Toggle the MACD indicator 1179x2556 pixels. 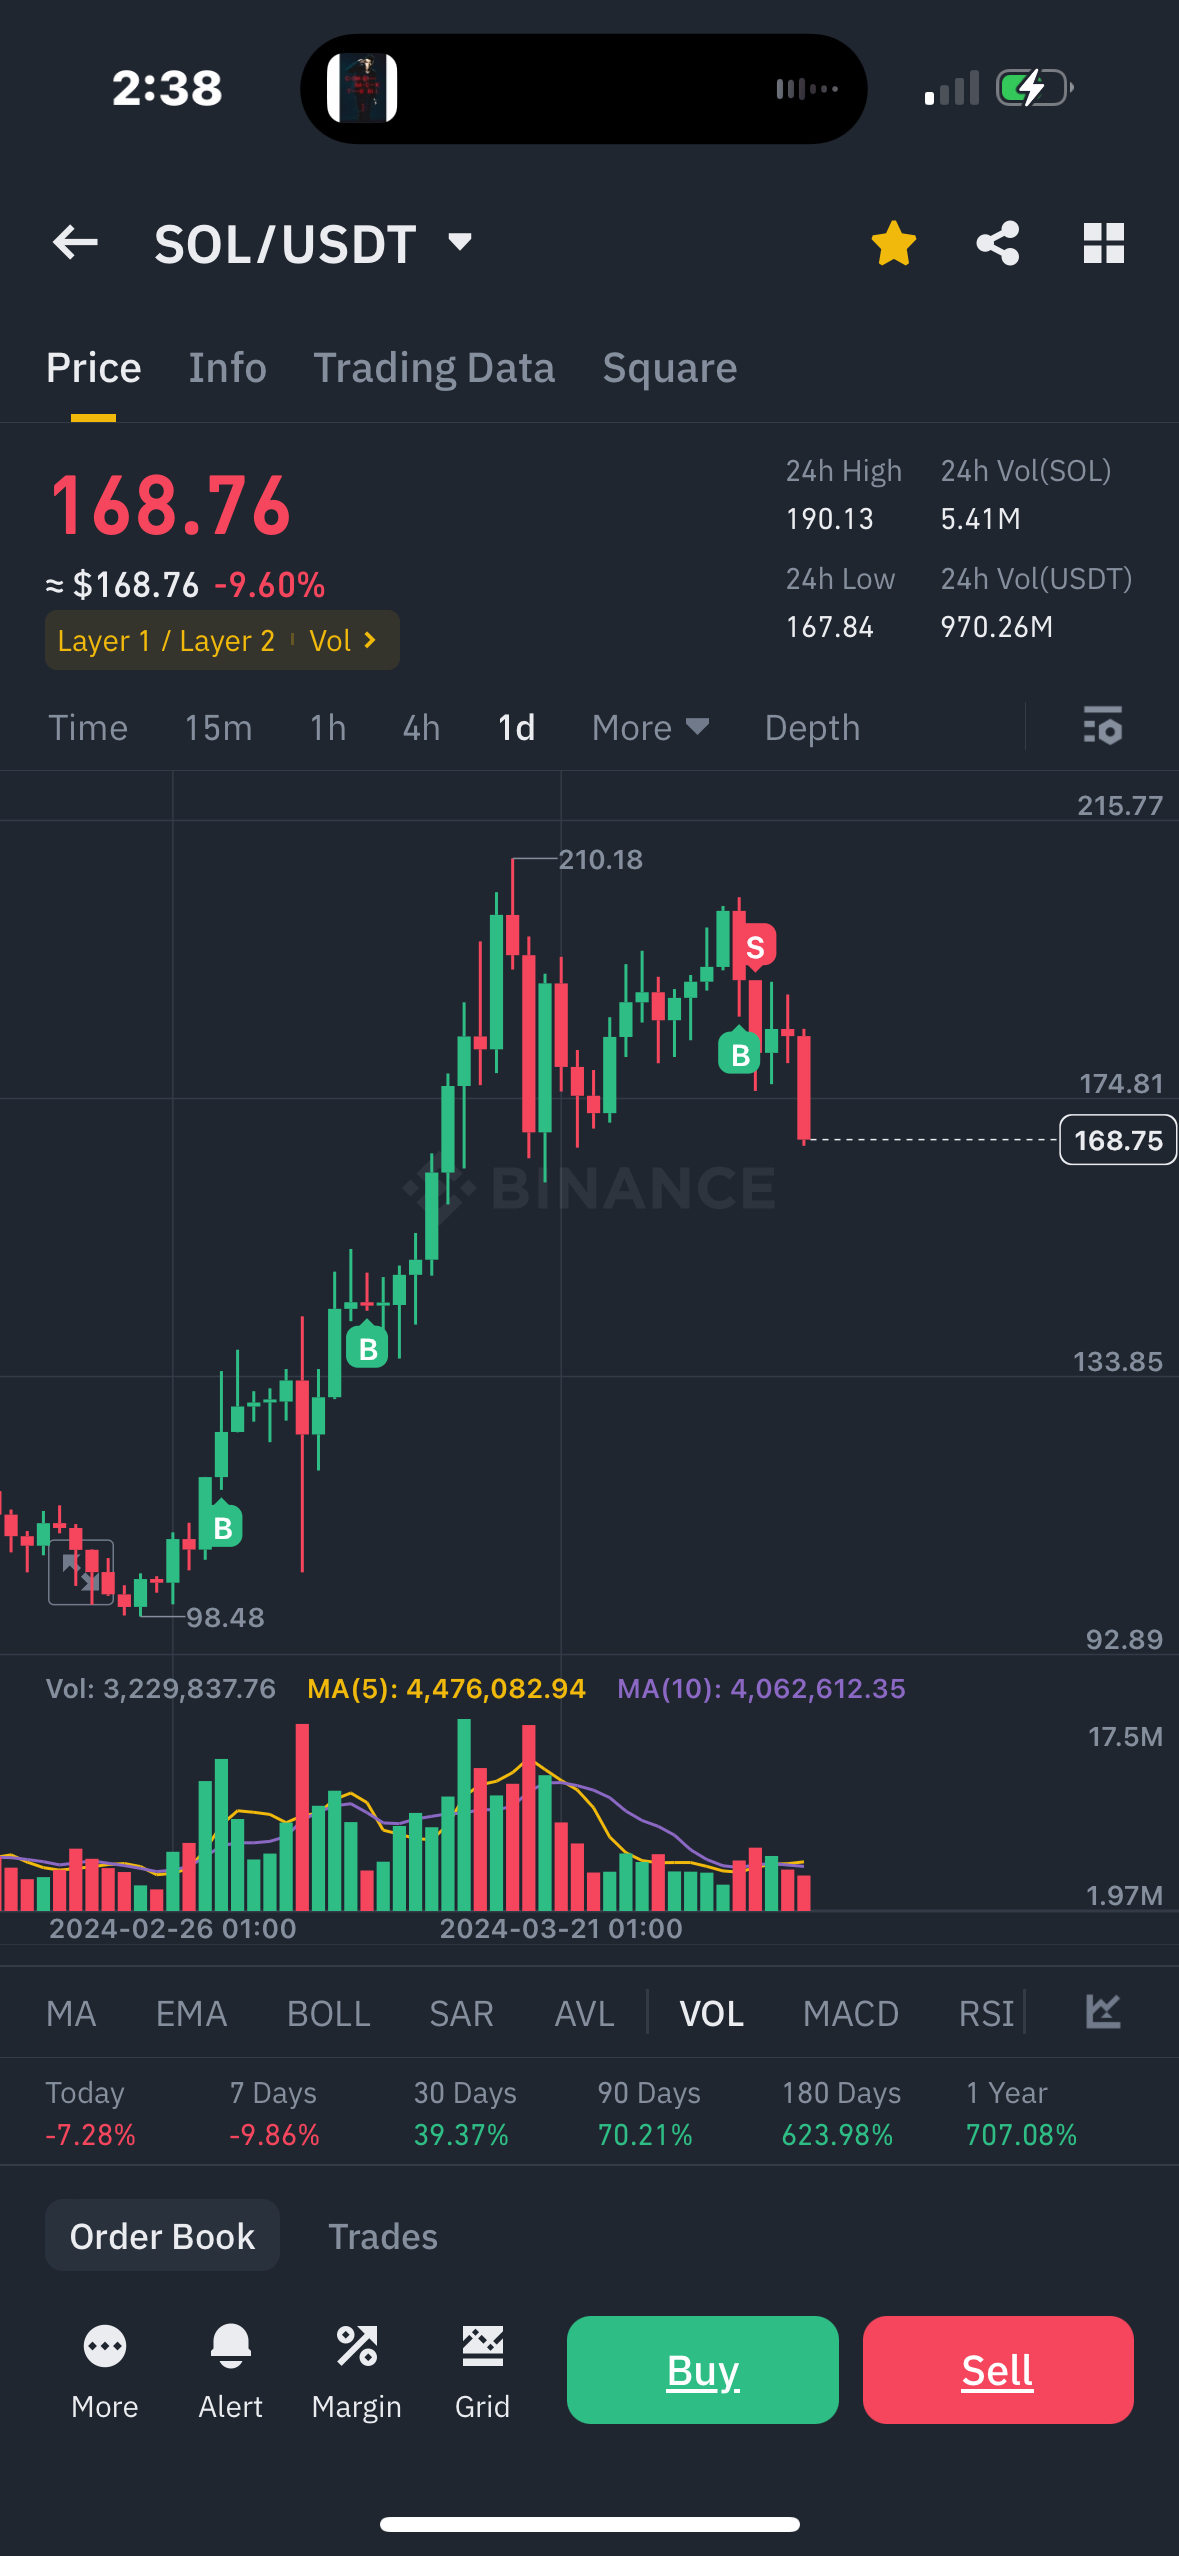[851, 2013]
